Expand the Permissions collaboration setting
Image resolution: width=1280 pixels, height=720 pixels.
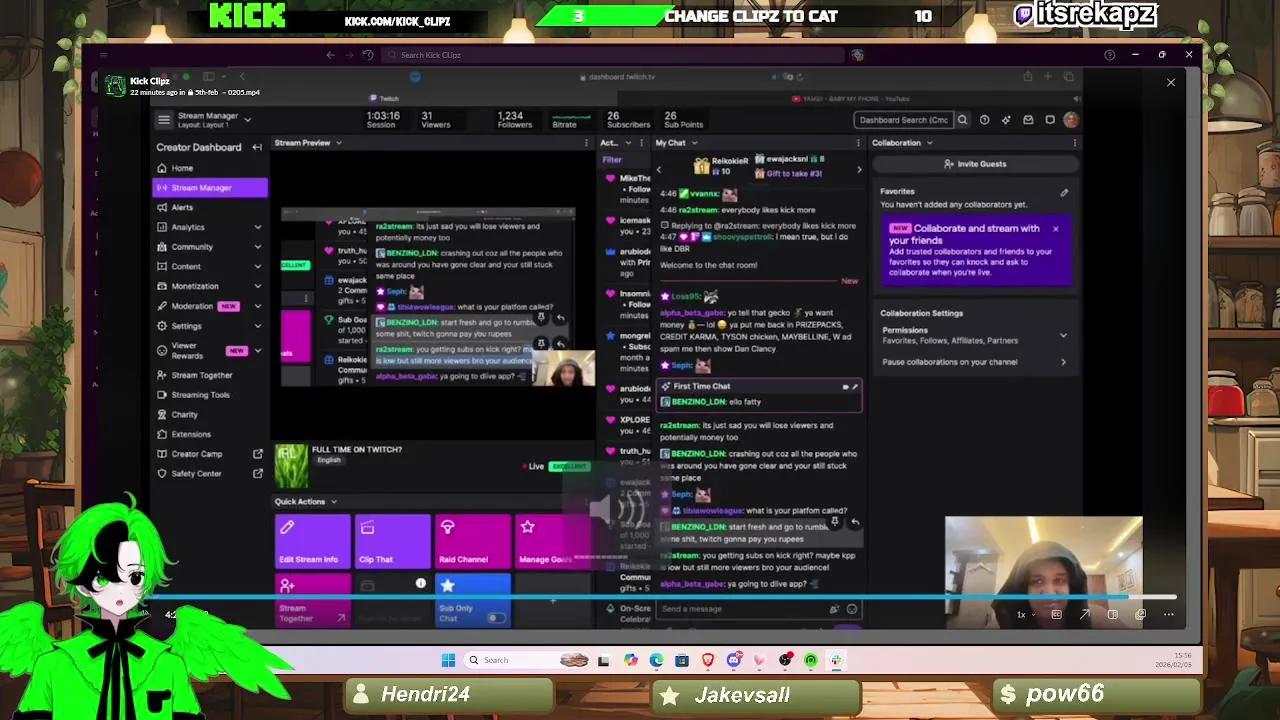point(1063,335)
